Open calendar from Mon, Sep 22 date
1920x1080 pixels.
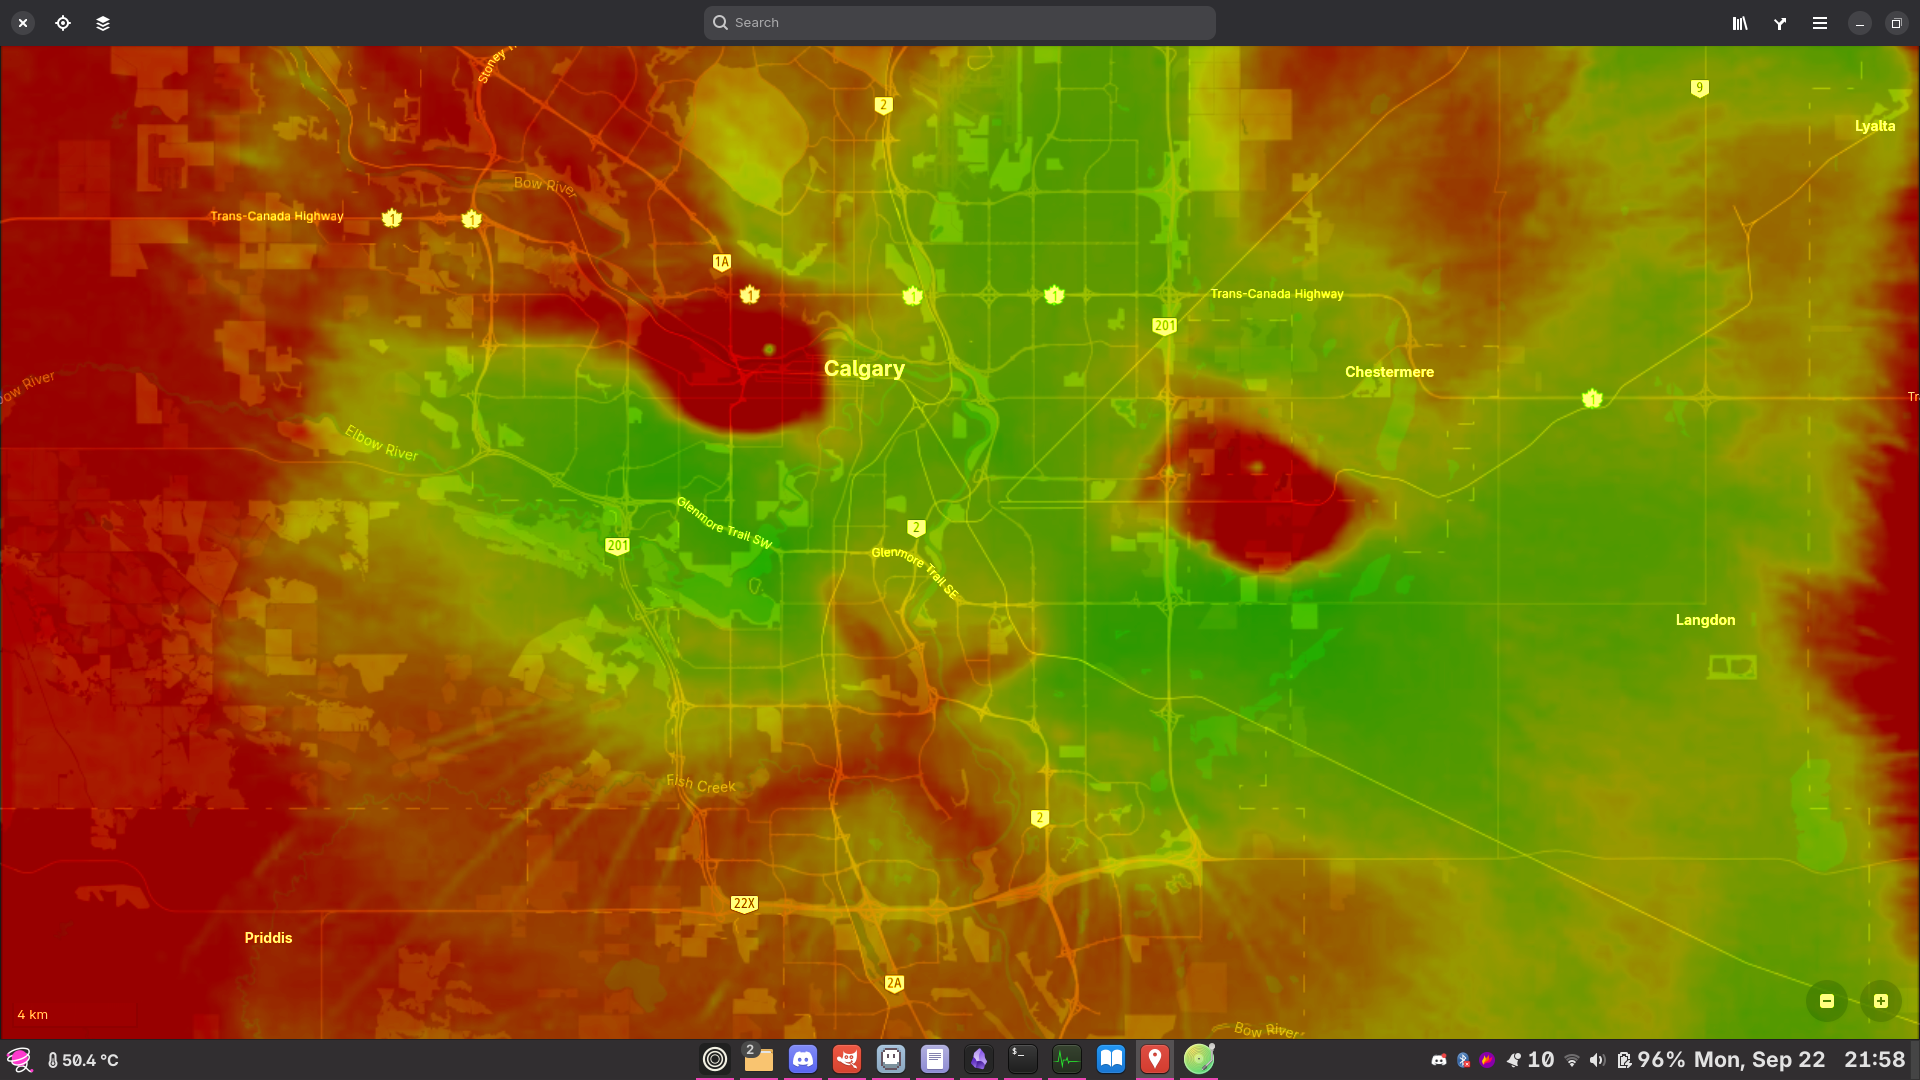coord(1760,1060)
